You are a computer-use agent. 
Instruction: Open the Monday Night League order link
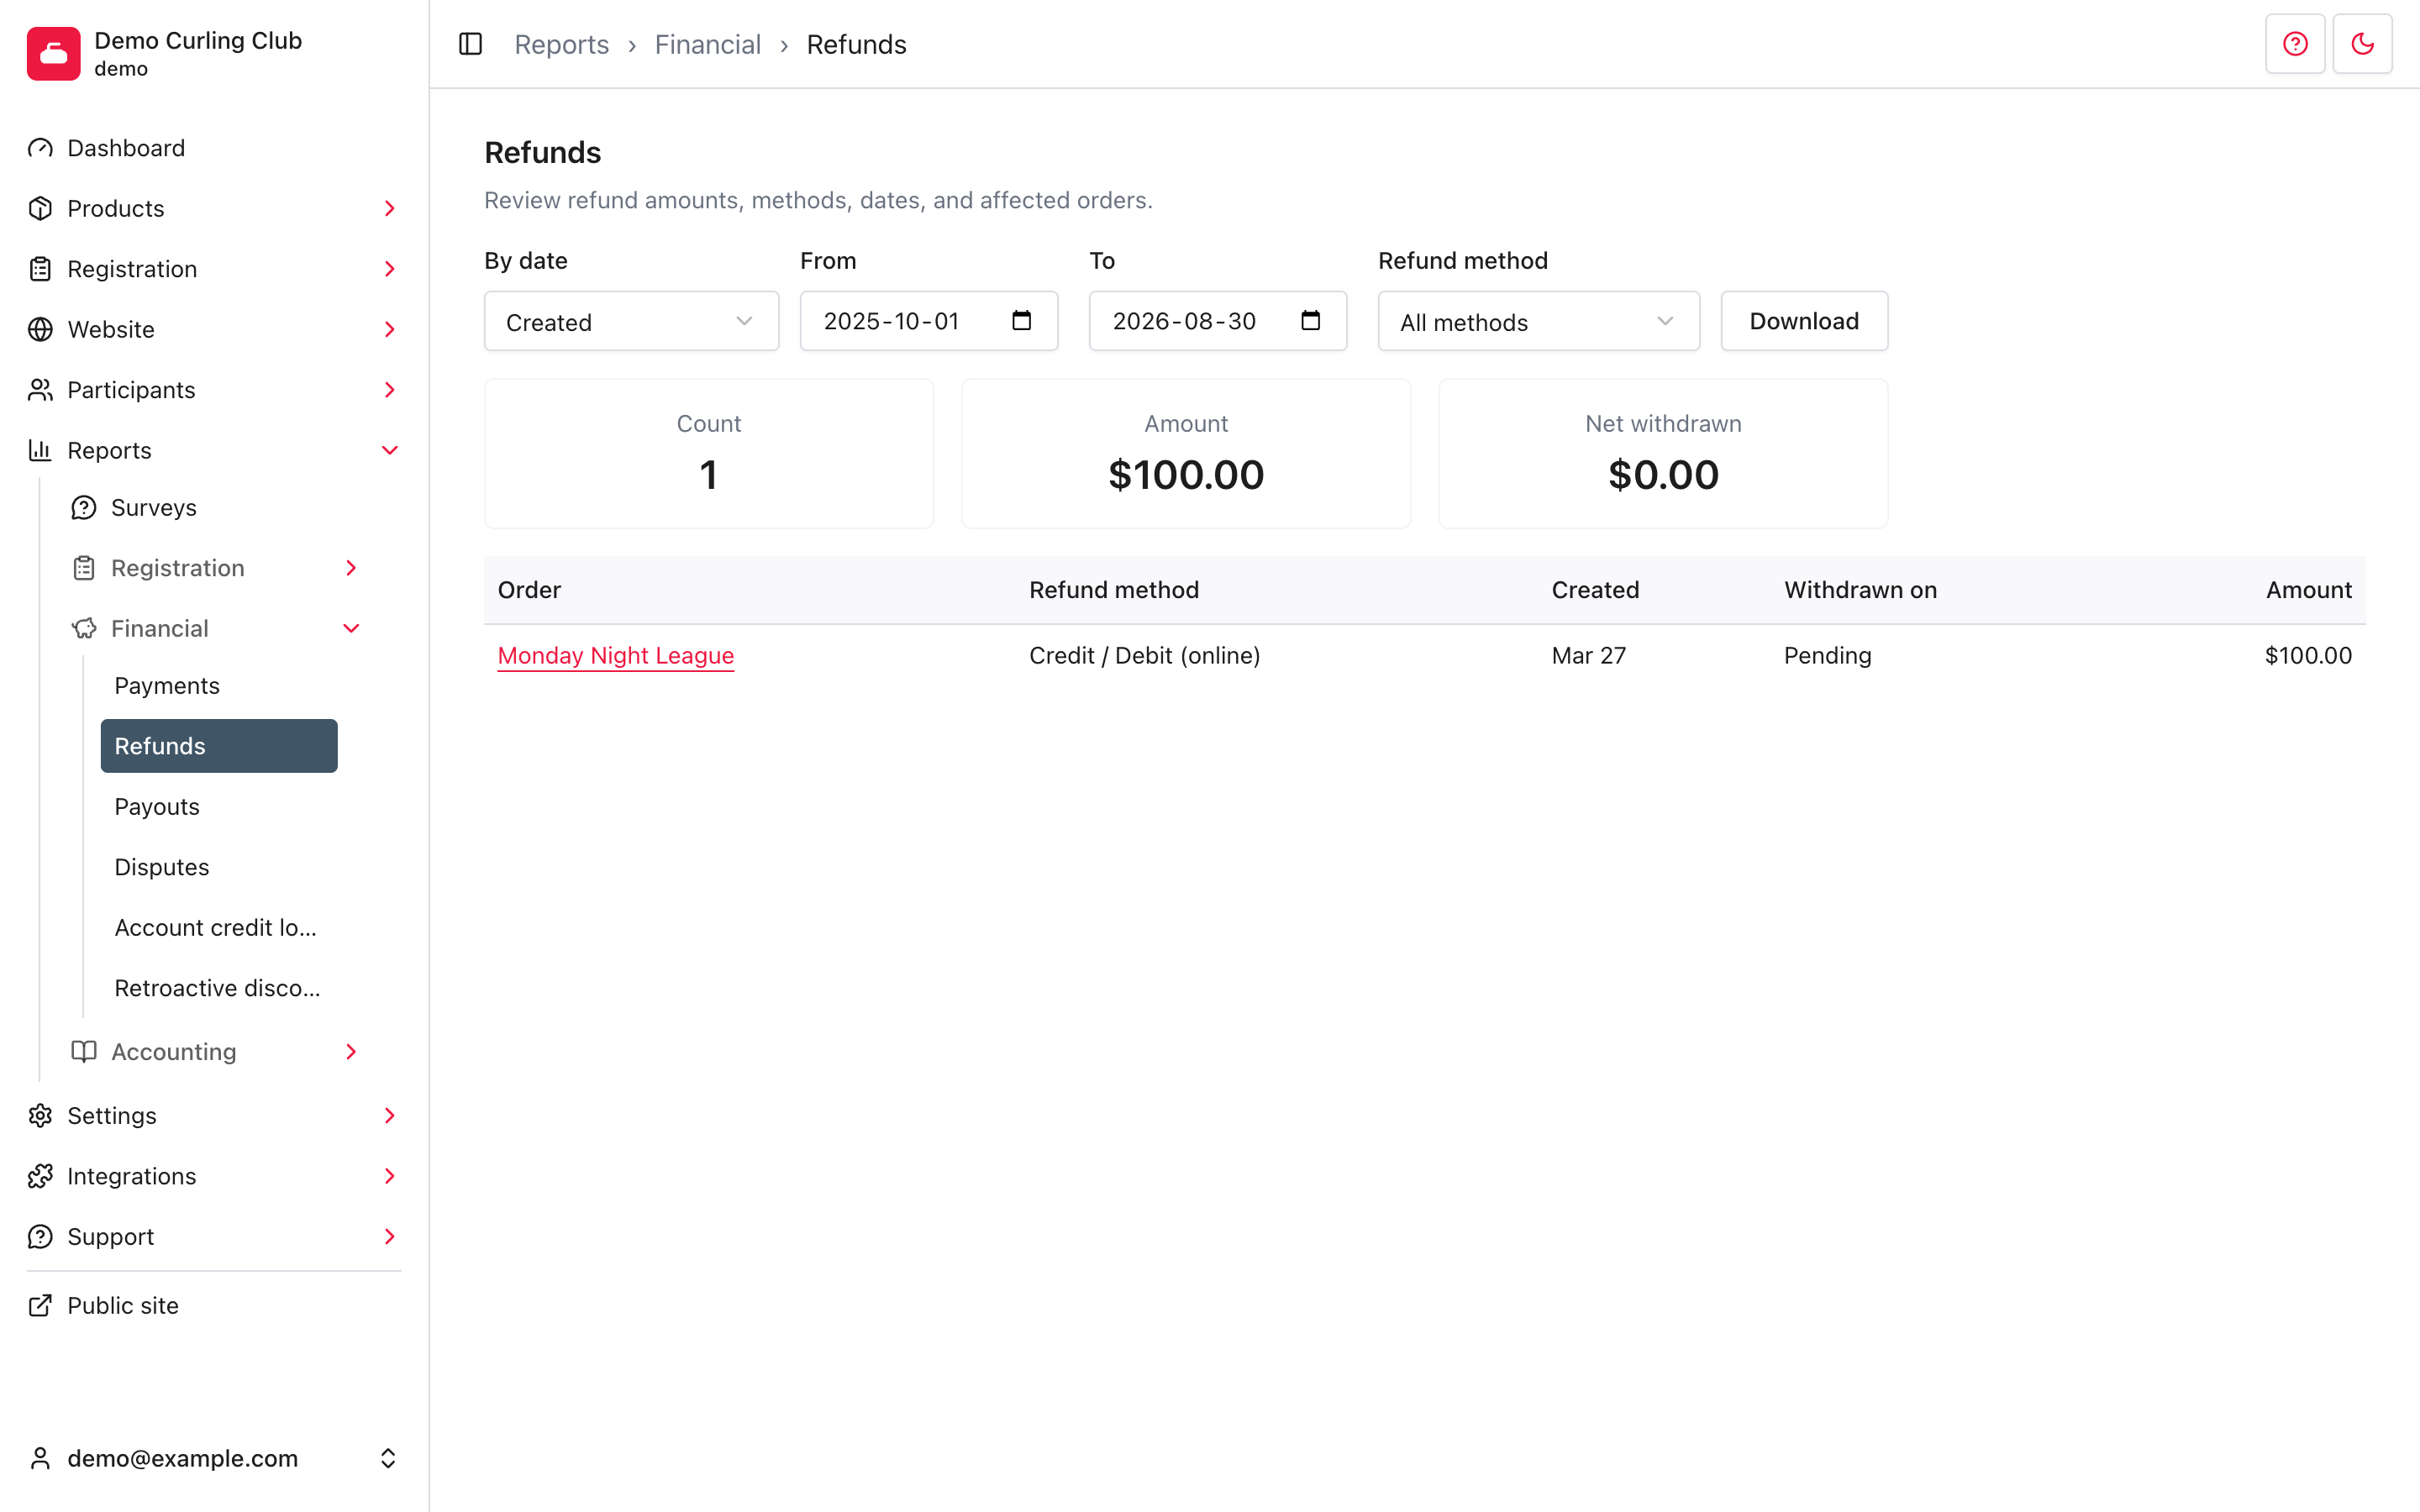tap(616, 655)
